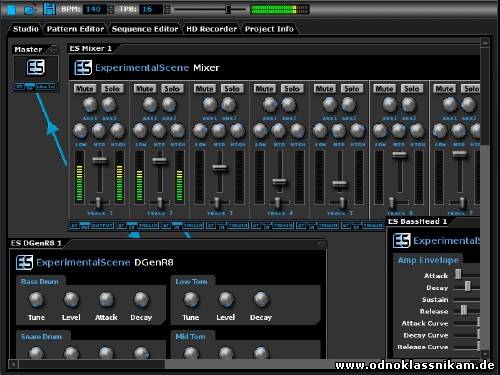Click the Bass Drum Attack knob

[x=106, y=299]
